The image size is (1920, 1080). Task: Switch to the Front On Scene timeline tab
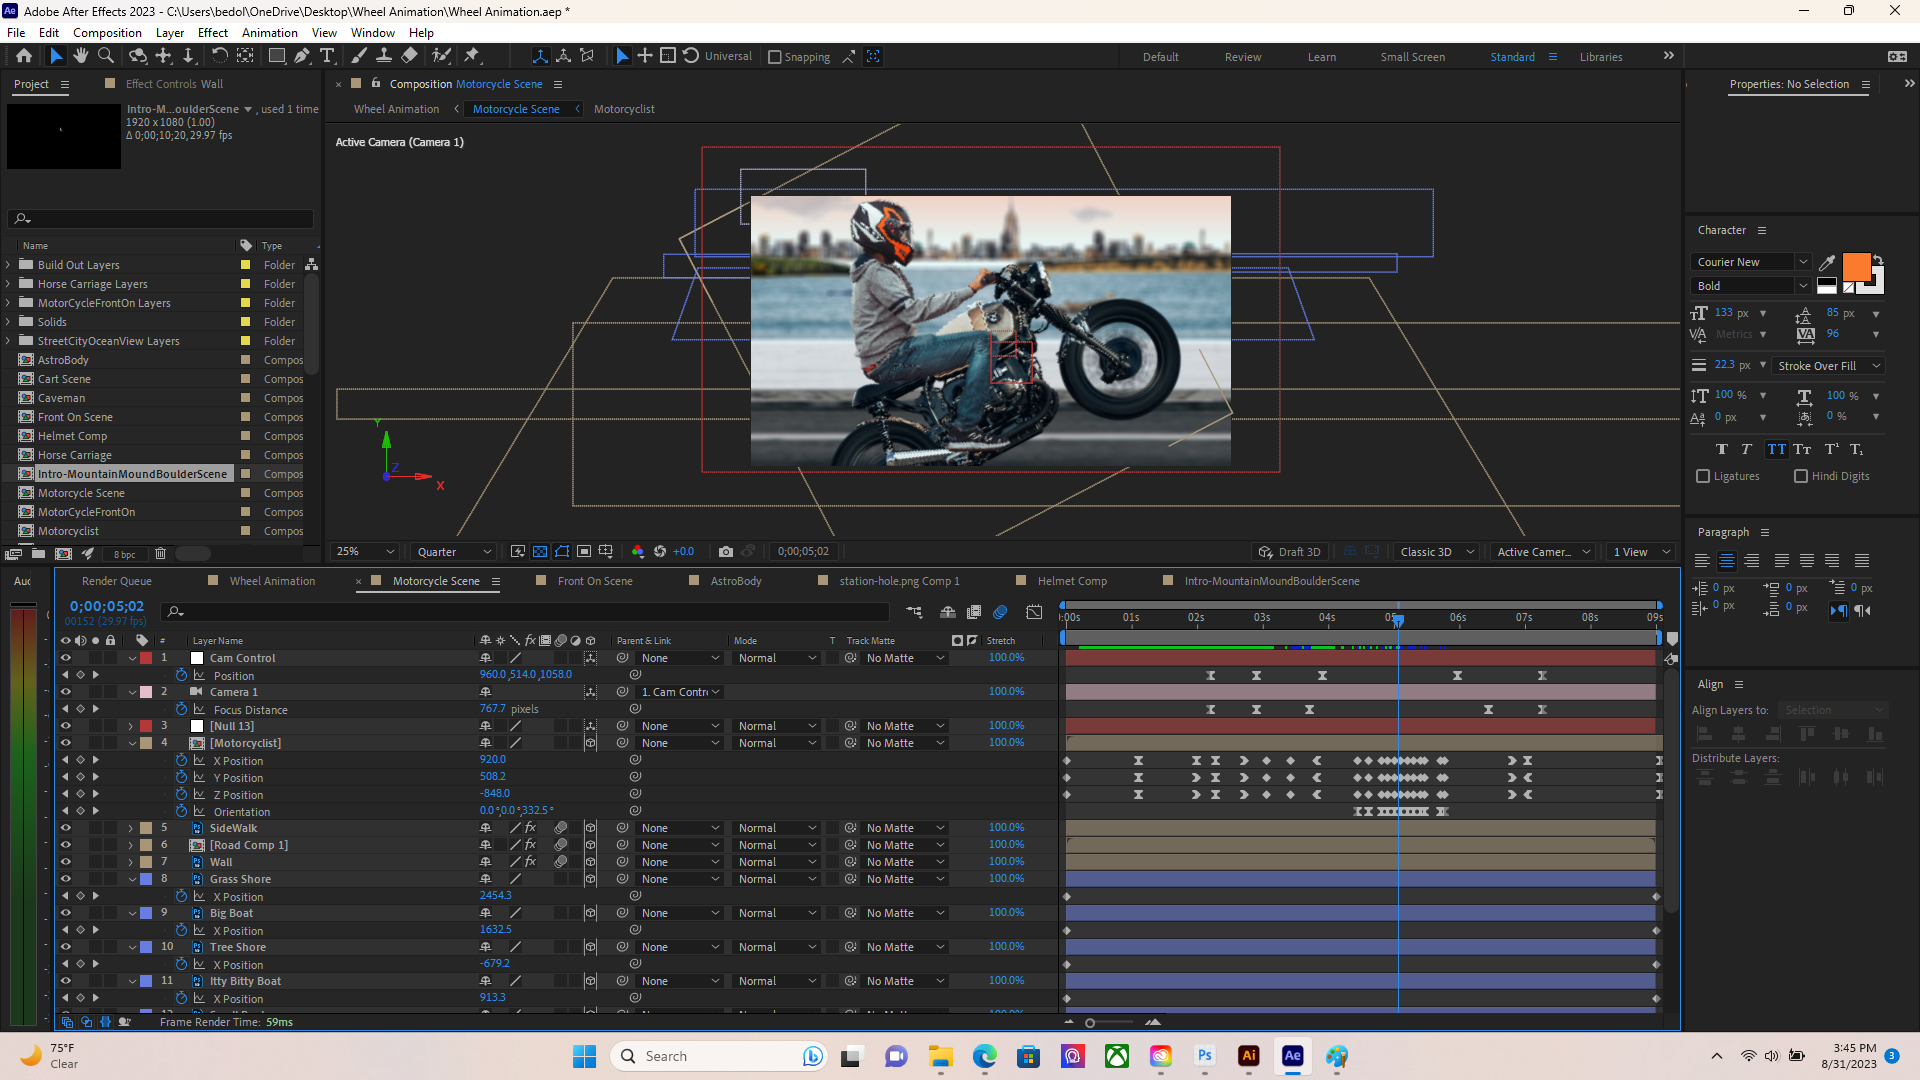coord(594,581)
